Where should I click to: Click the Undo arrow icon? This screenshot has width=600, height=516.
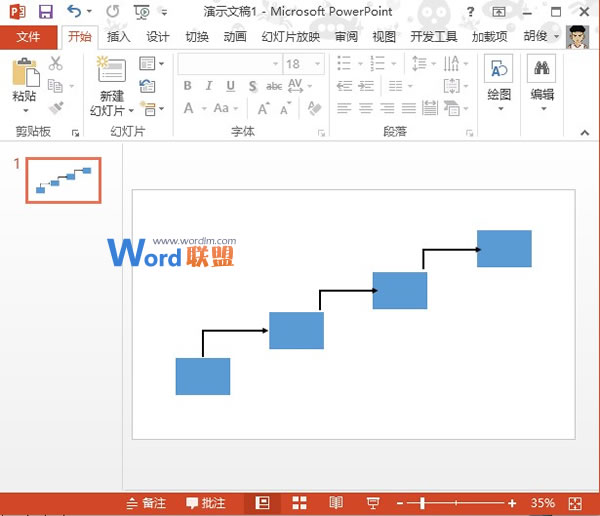point(74,11)
